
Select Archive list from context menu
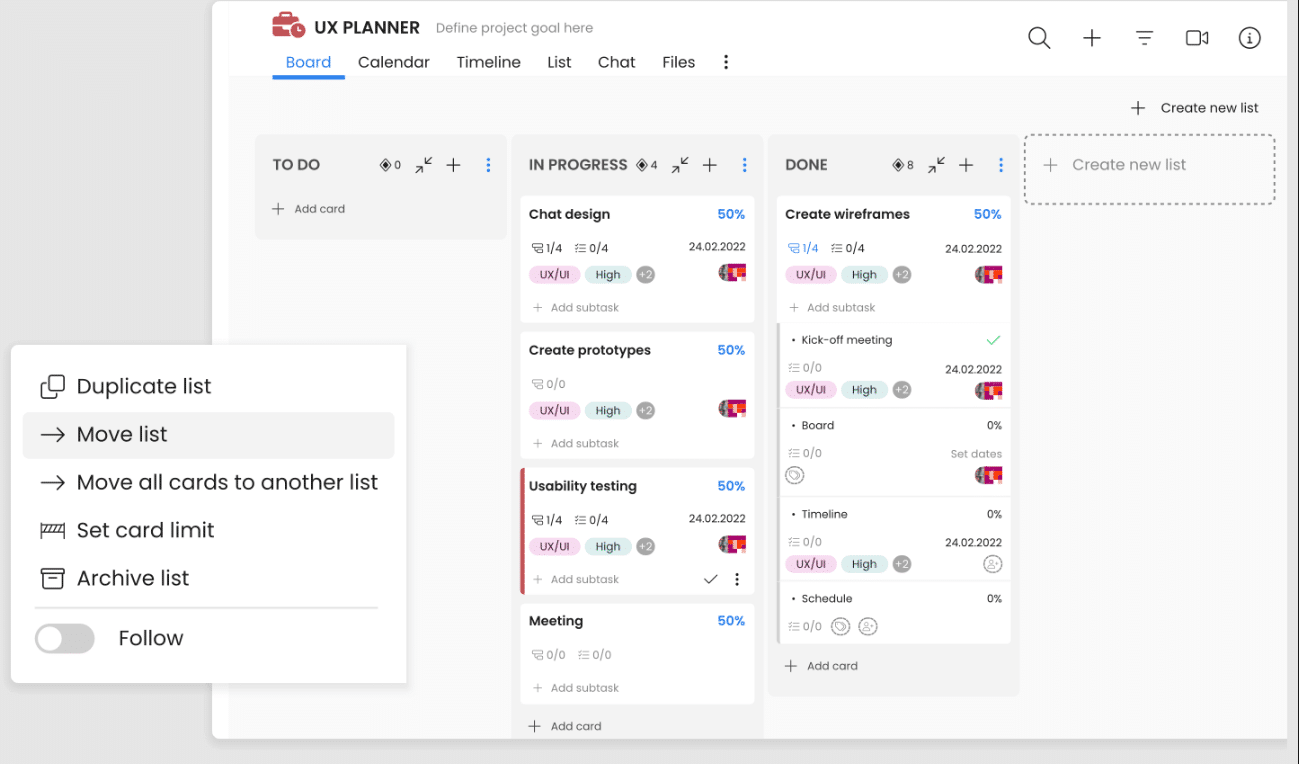[132, 578]
